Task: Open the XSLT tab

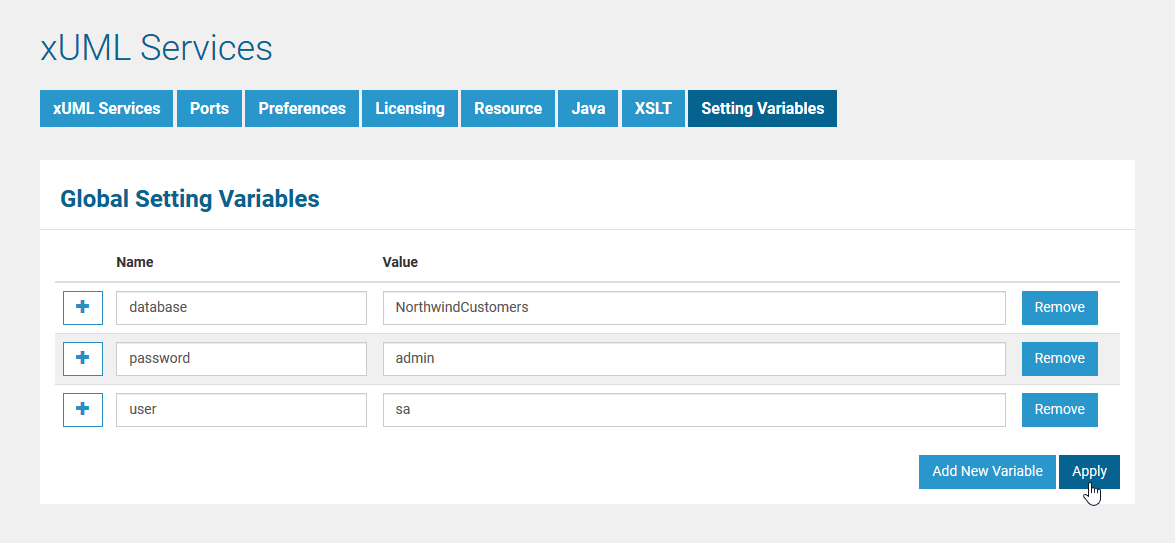Action: pyautogui.click(x=653, y=109)
